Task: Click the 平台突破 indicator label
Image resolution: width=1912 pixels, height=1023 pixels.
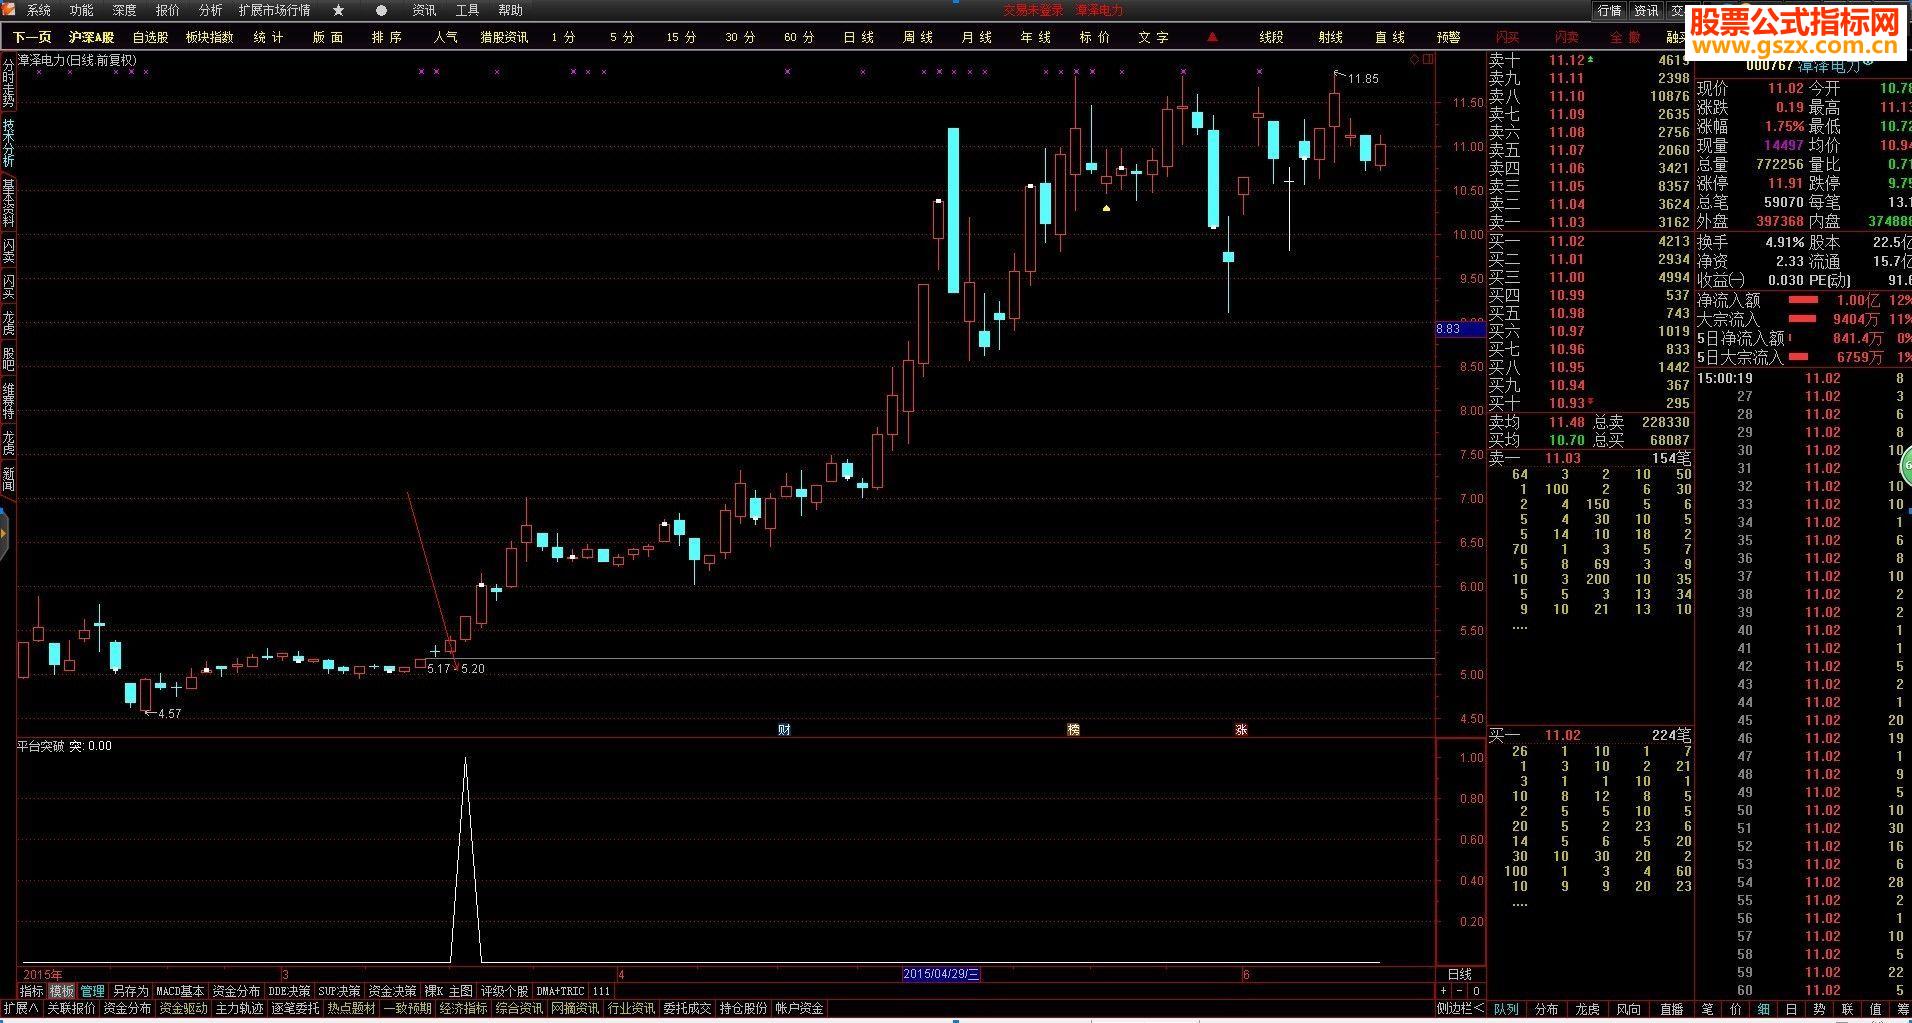Action: pyautogui.click(x=41, y=746)
